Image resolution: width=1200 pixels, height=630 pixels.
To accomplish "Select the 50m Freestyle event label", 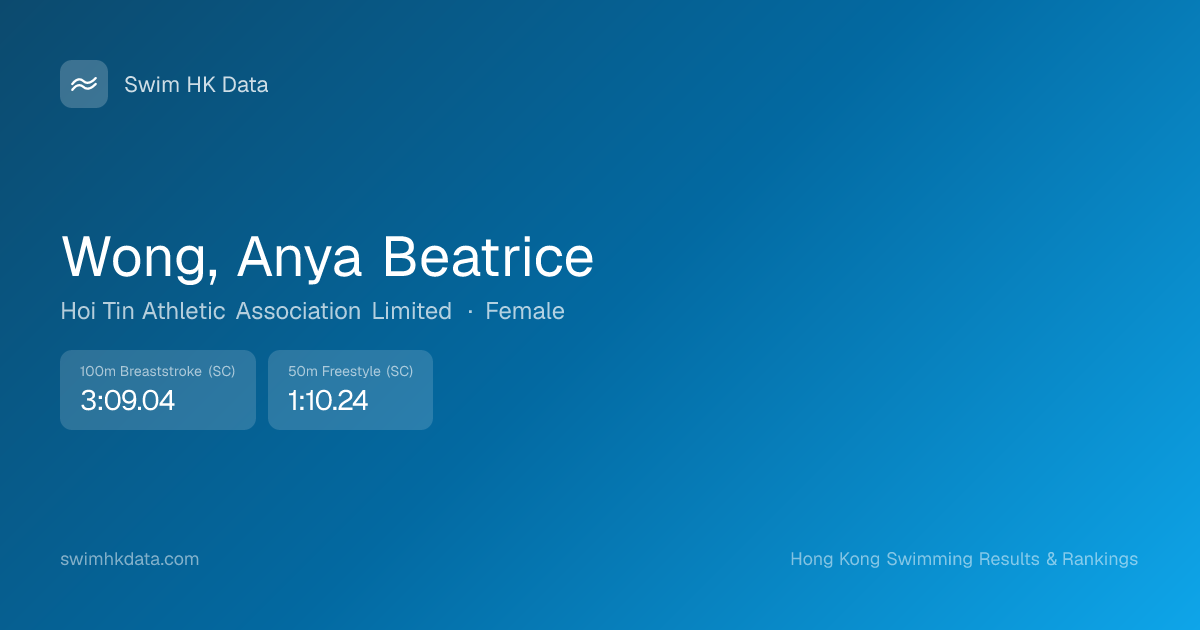I will 334,371.
